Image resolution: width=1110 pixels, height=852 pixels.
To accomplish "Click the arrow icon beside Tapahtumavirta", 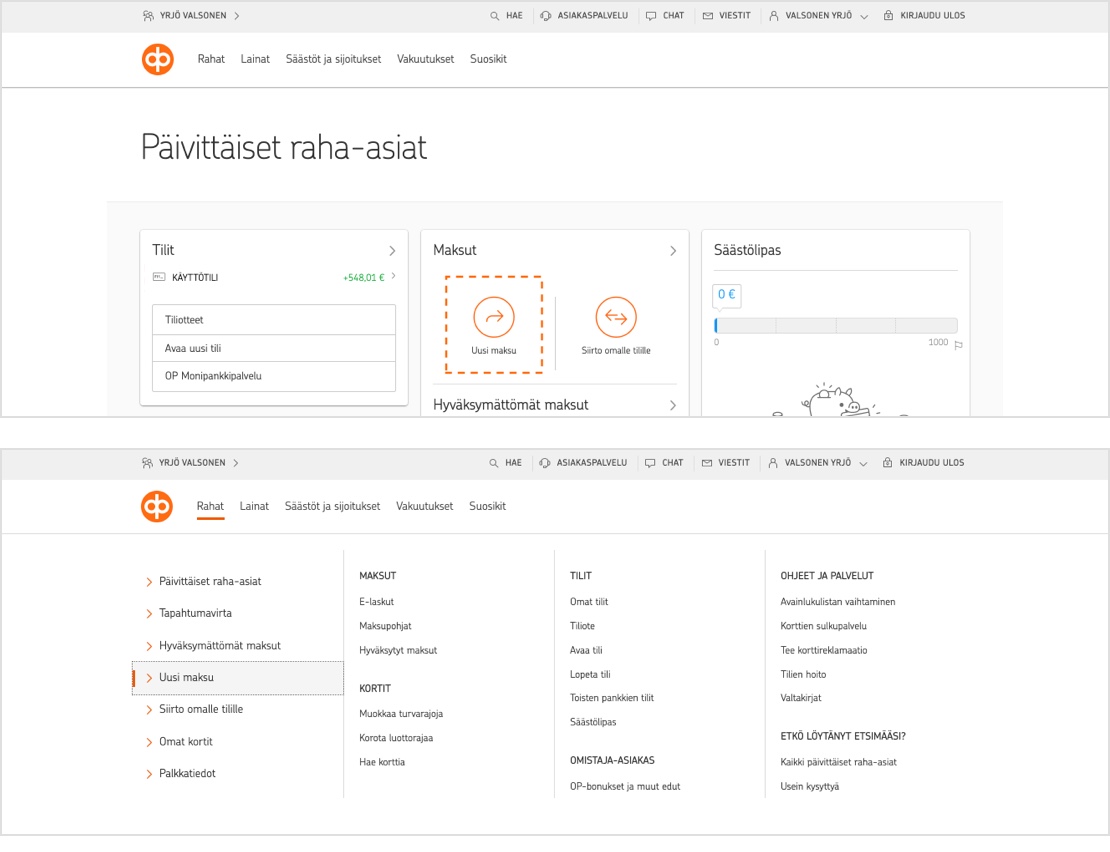I will point(149,613).
